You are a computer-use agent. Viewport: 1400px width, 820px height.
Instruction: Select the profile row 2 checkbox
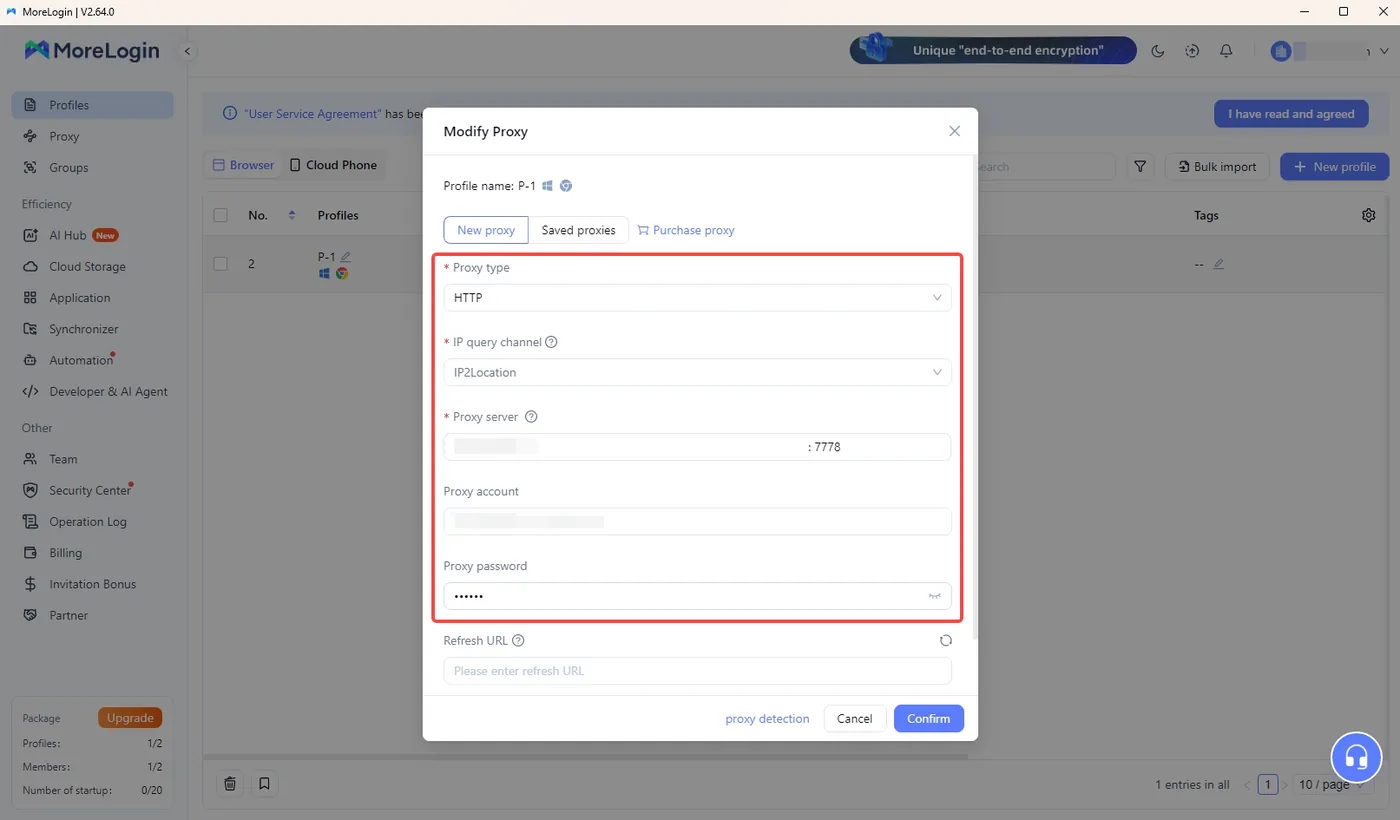pyautogui.click(x=221, y=264)
